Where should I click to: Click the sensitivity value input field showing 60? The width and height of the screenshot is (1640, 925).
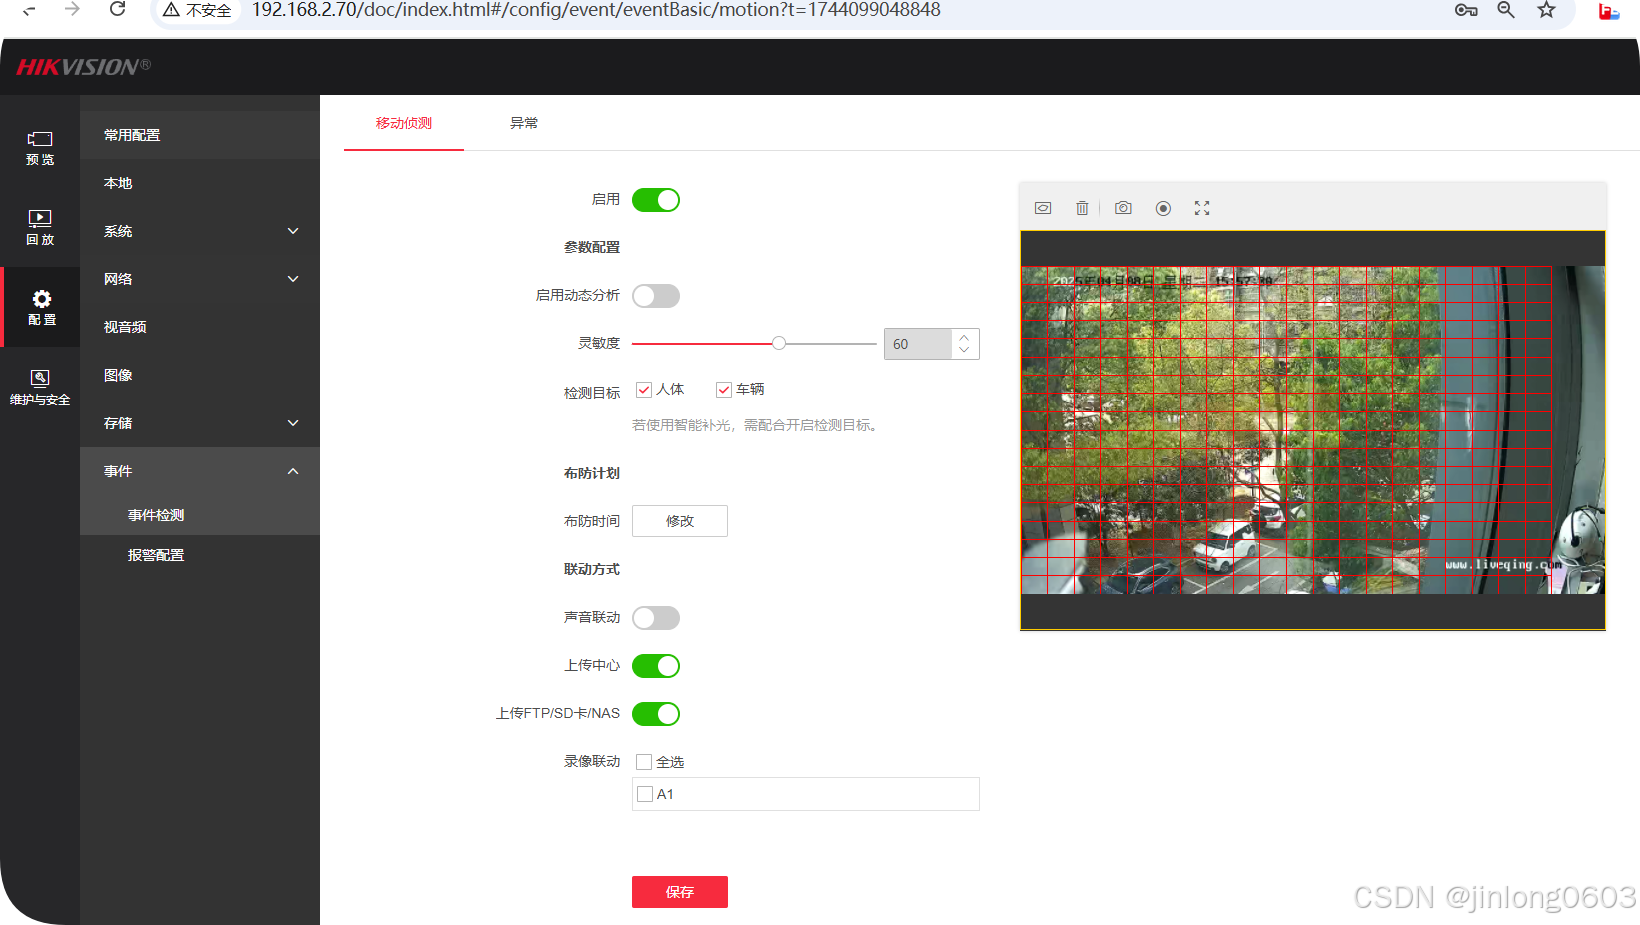pyautogui.click(x=918, y=343)
